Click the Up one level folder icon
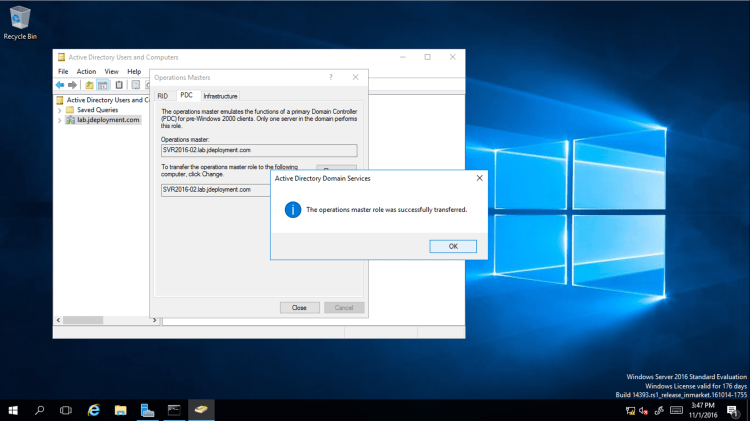Screen dimensions: 750x421 click(x=89, y=85)
